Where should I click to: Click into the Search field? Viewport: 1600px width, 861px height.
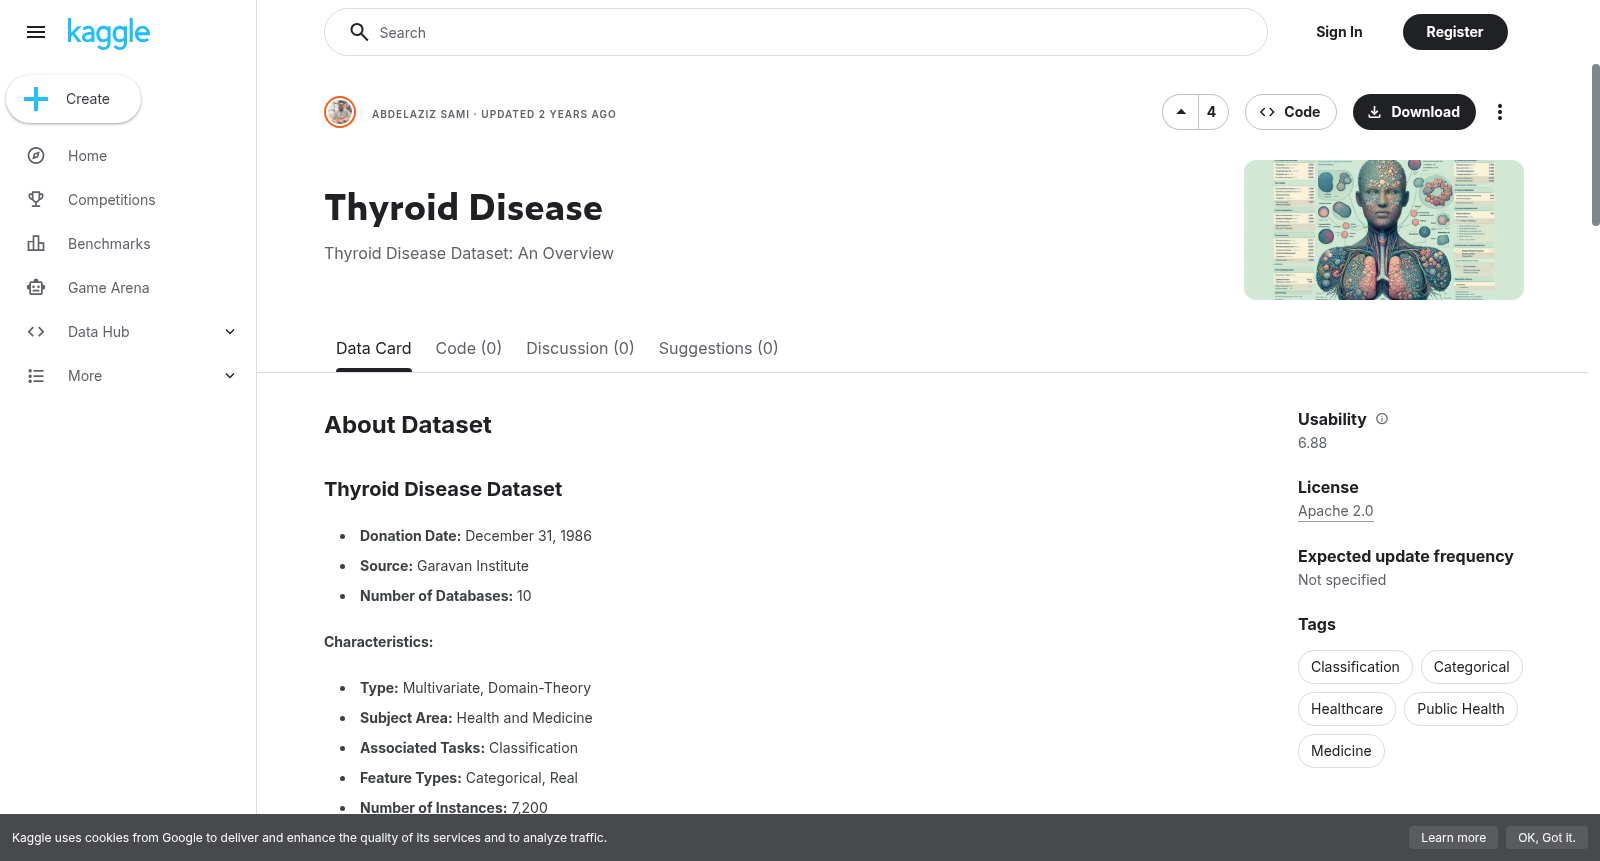pos(796,32)
